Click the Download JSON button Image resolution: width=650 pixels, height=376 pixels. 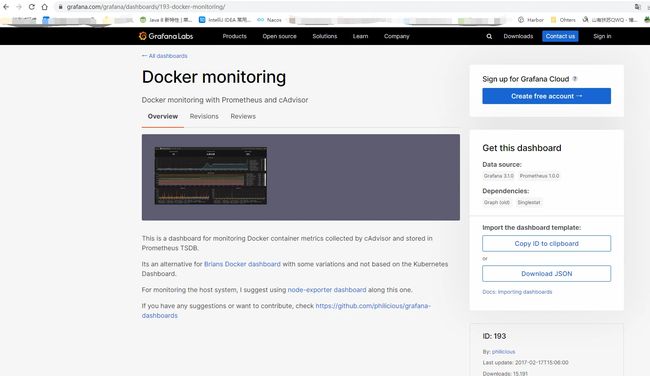546,274
